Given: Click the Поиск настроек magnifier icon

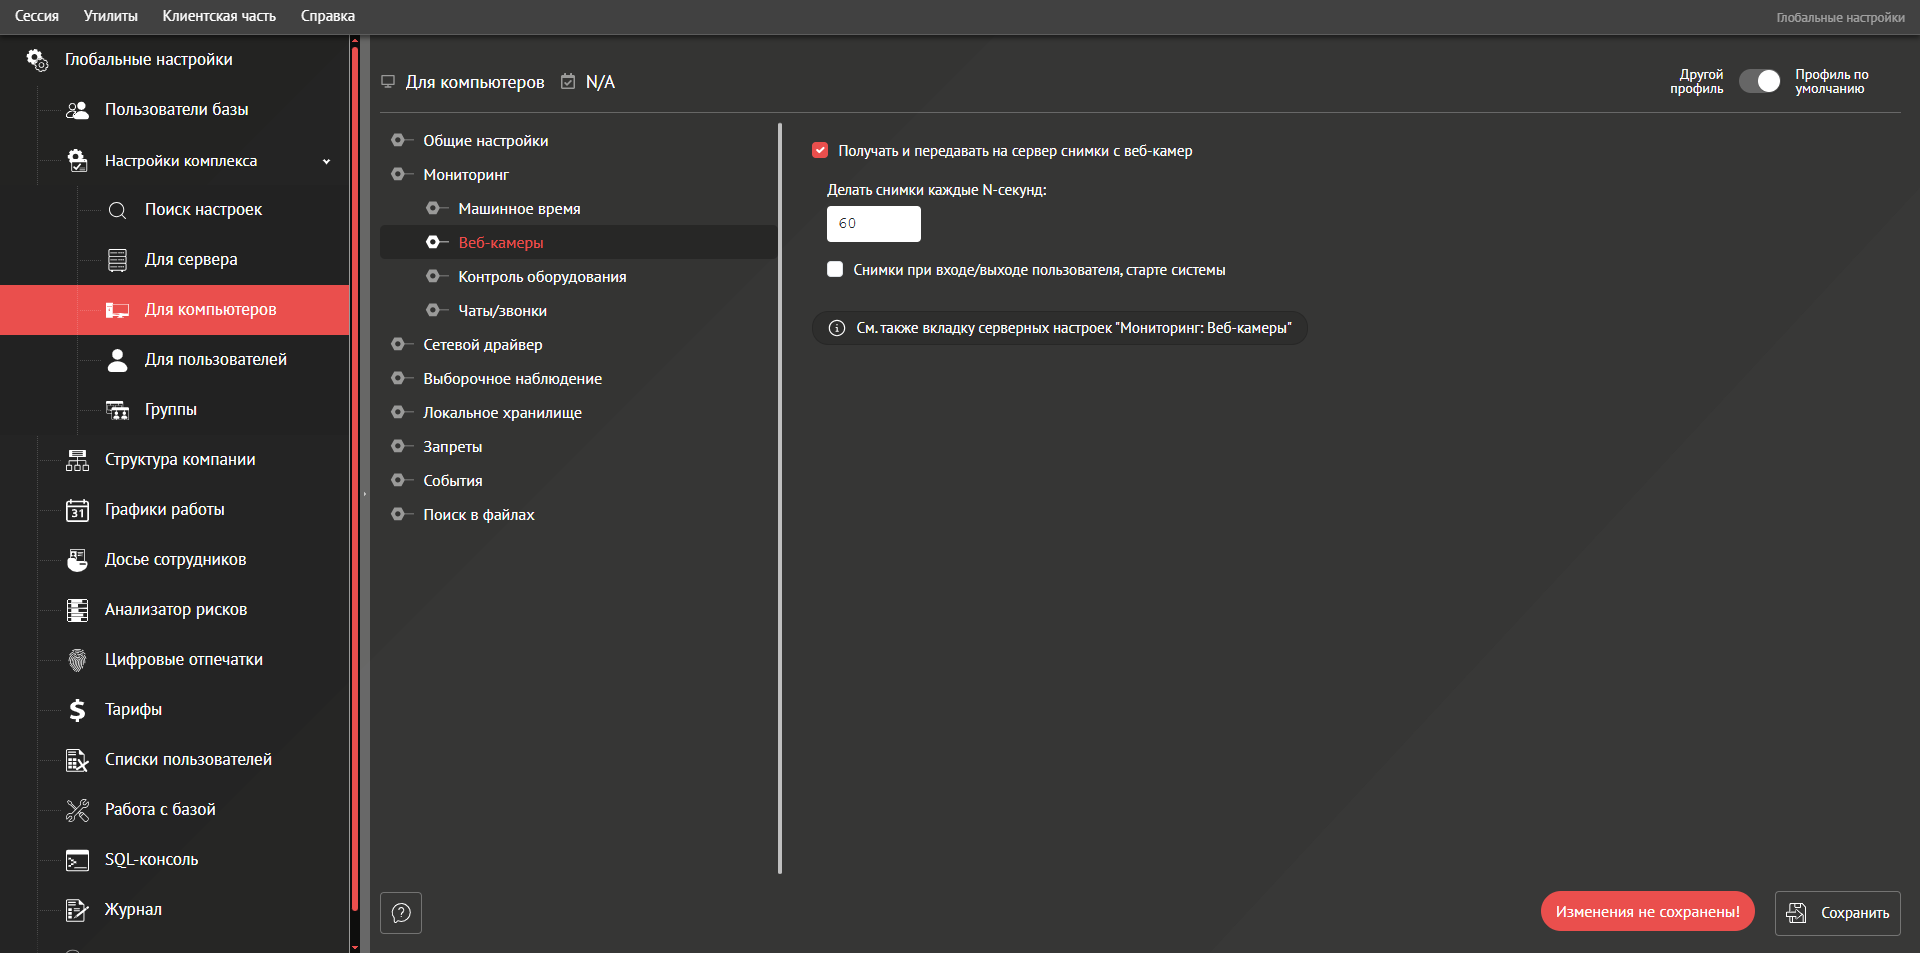Looking at the screenshot, I should (x=117, y=210).
